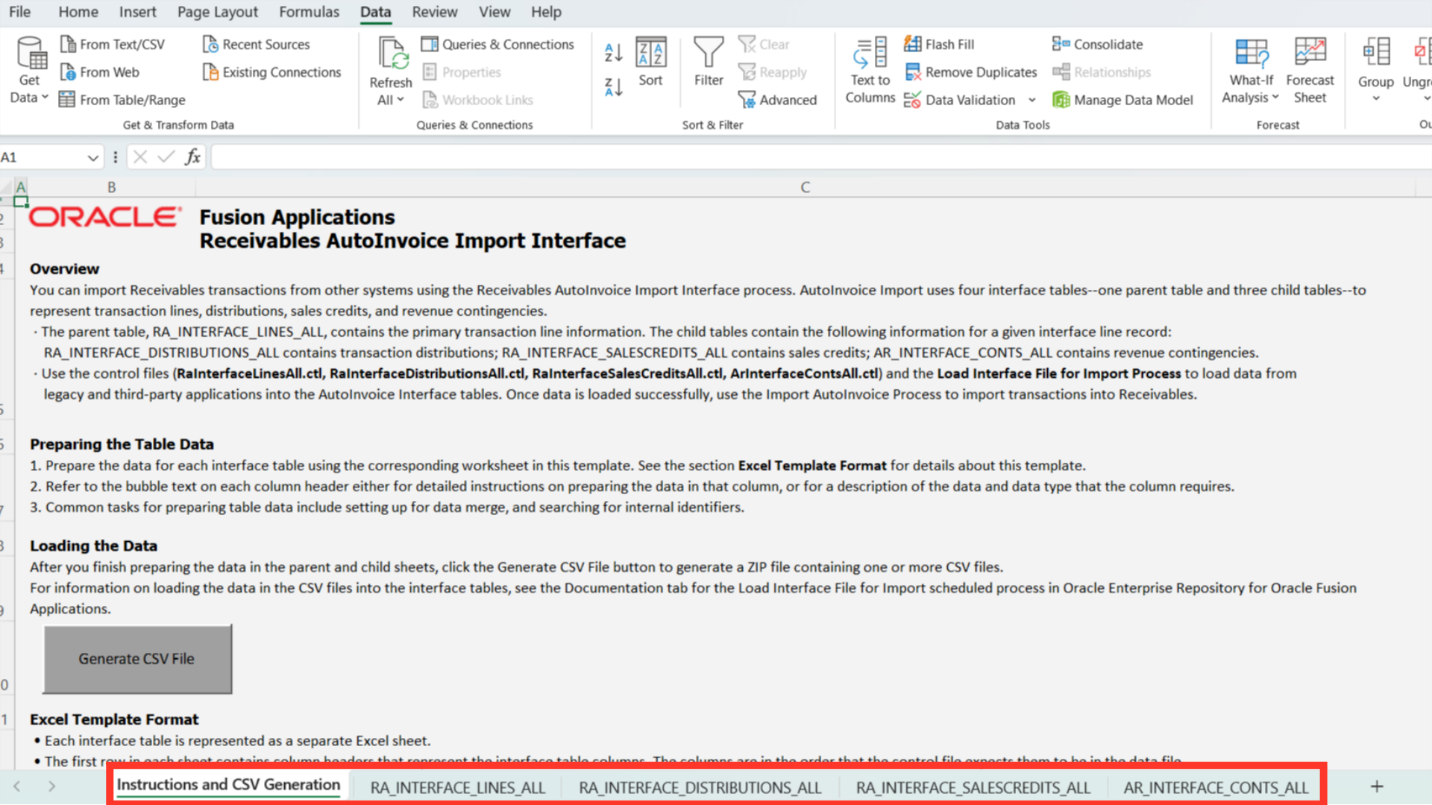Expand the Group dropdown arrow

(1376, 99)
